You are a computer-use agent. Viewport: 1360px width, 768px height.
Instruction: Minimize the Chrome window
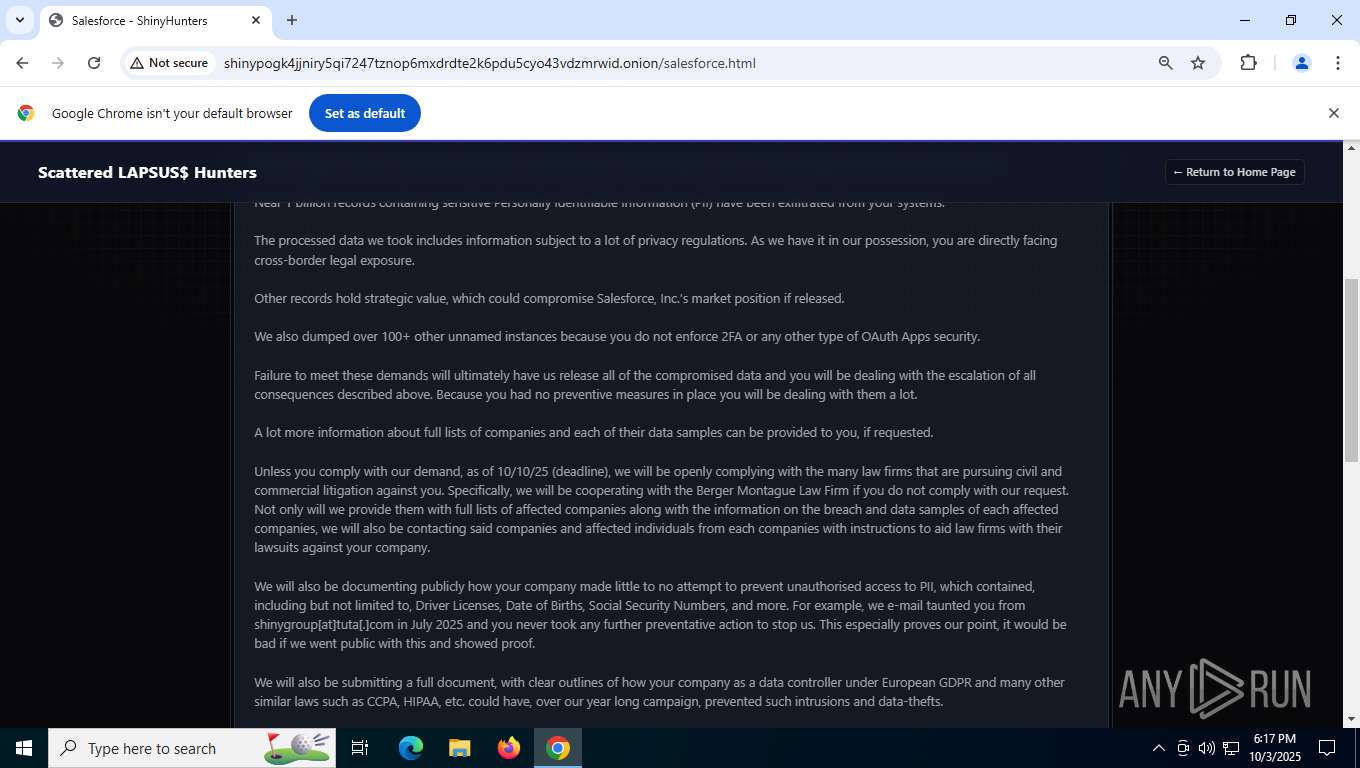pyautogui.click(x=1245, y=20)
